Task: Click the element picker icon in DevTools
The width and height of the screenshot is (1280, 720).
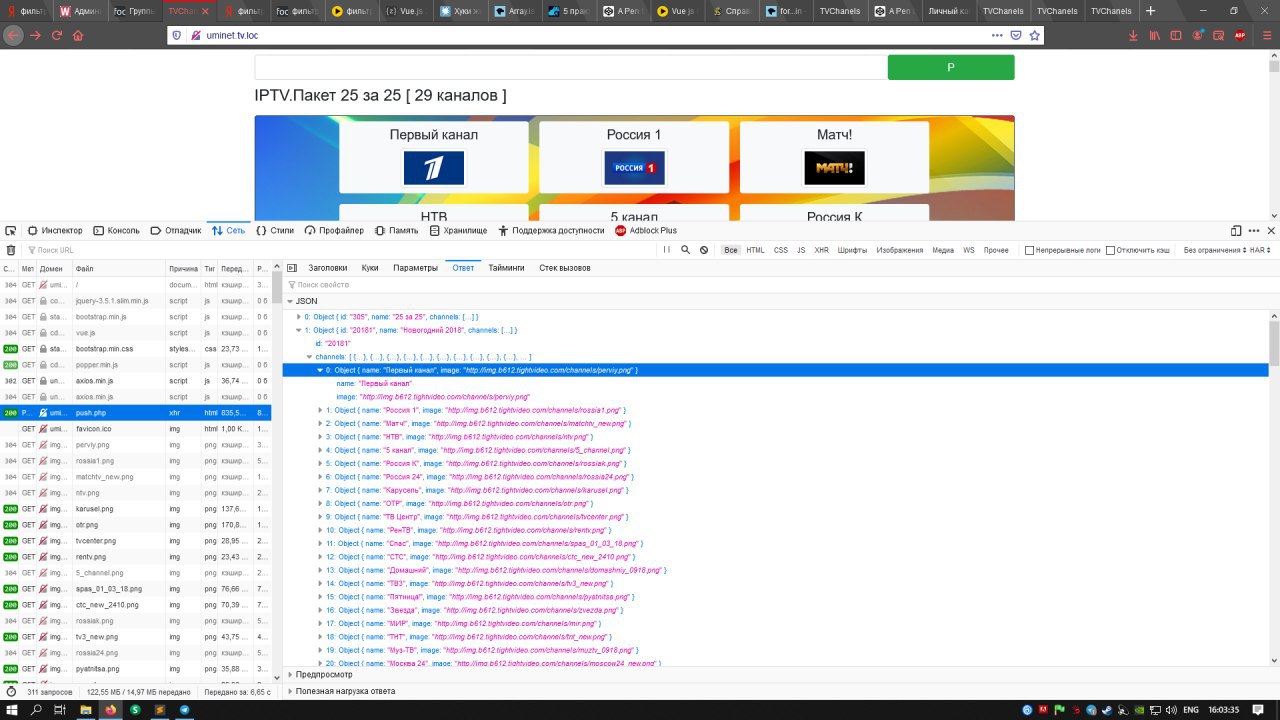Action: [10, 230]
